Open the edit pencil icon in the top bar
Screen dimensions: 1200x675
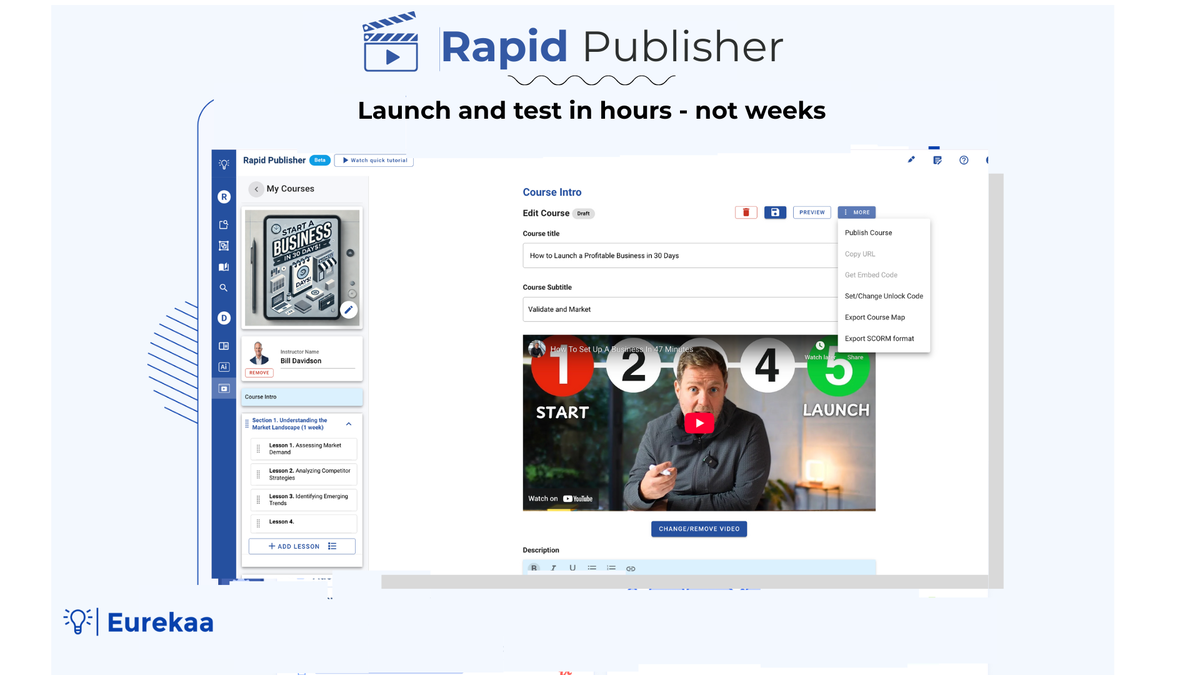click(x=910, y=159)
